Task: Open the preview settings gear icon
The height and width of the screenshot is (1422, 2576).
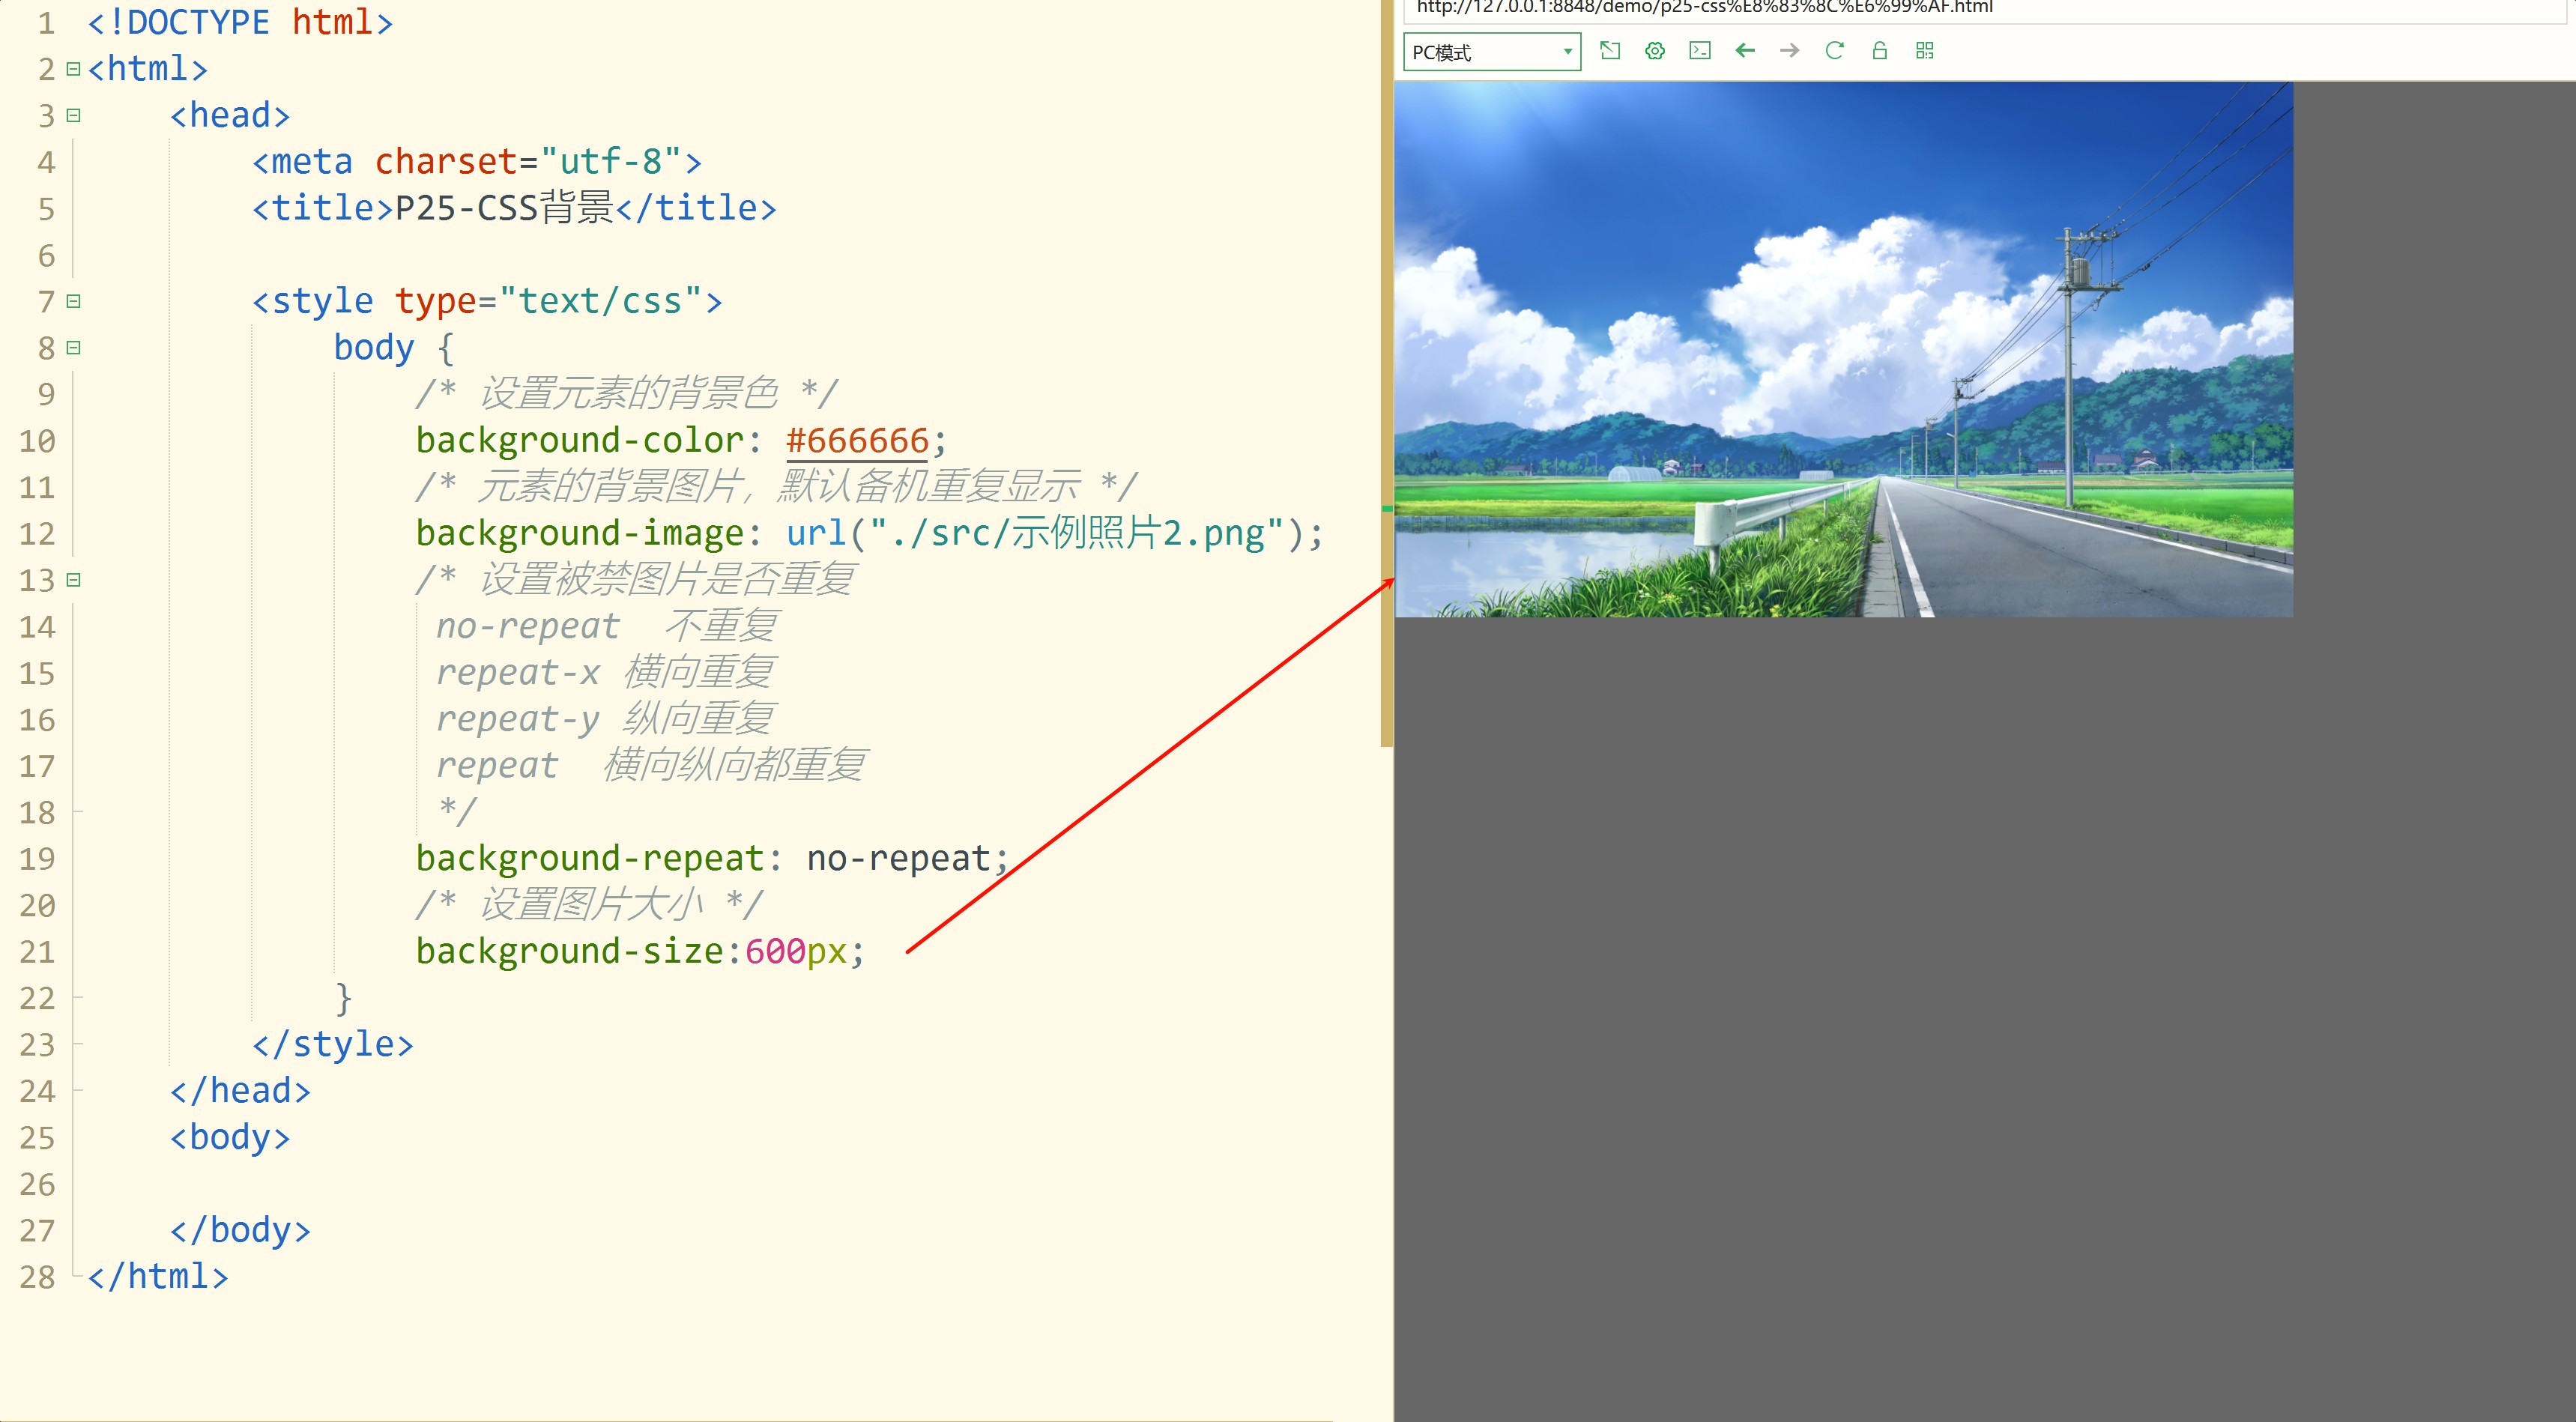Action: point(1655,51)
